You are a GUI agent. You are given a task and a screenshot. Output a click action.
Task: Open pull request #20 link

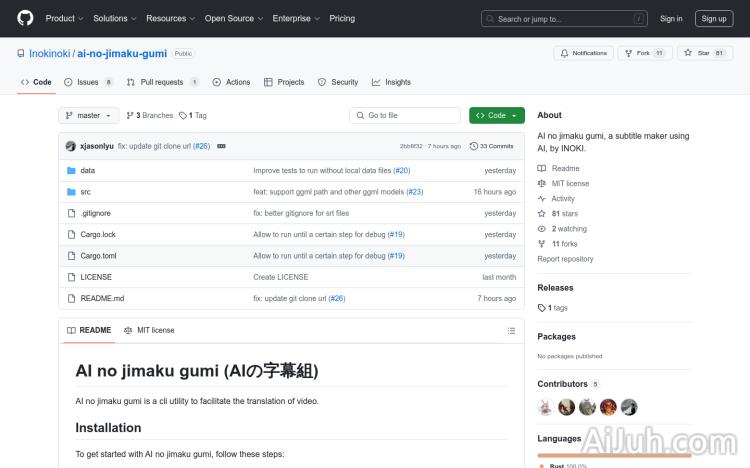click(401, 170)
